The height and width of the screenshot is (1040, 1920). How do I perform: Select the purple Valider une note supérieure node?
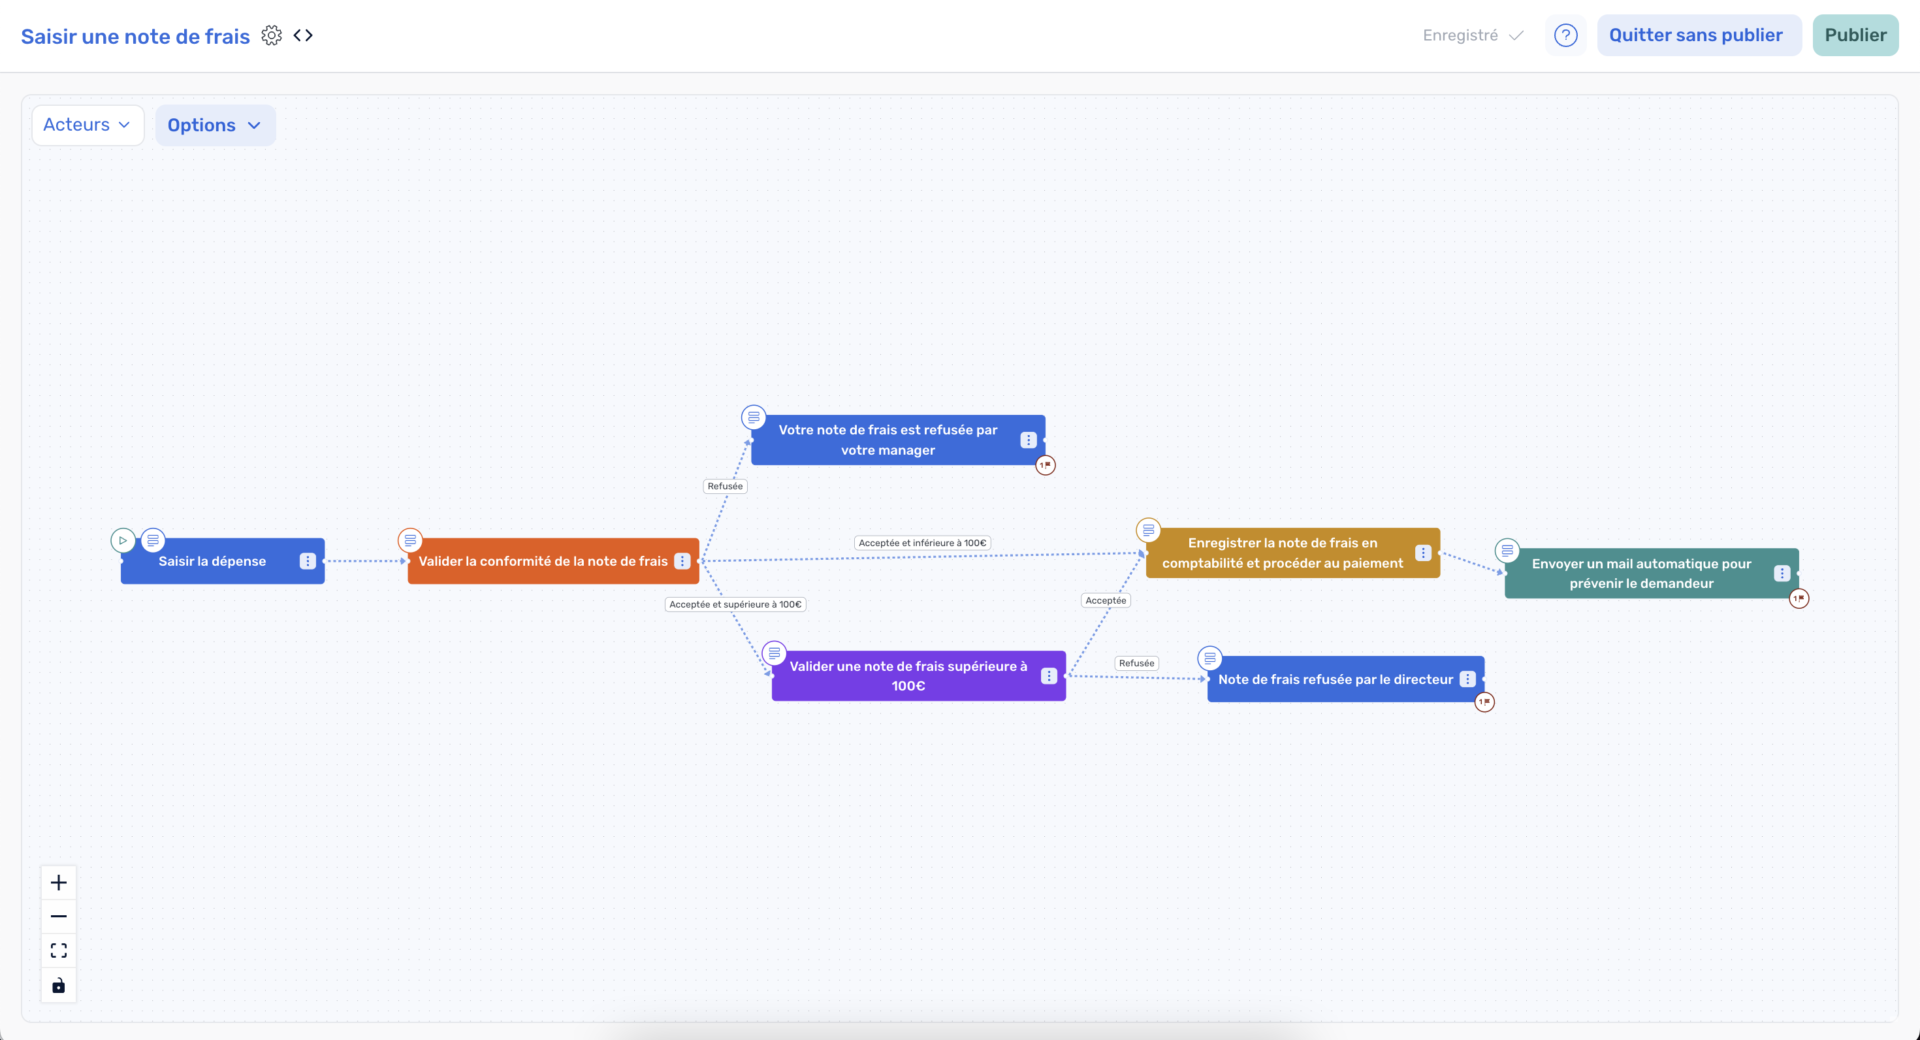click(908, 676)
